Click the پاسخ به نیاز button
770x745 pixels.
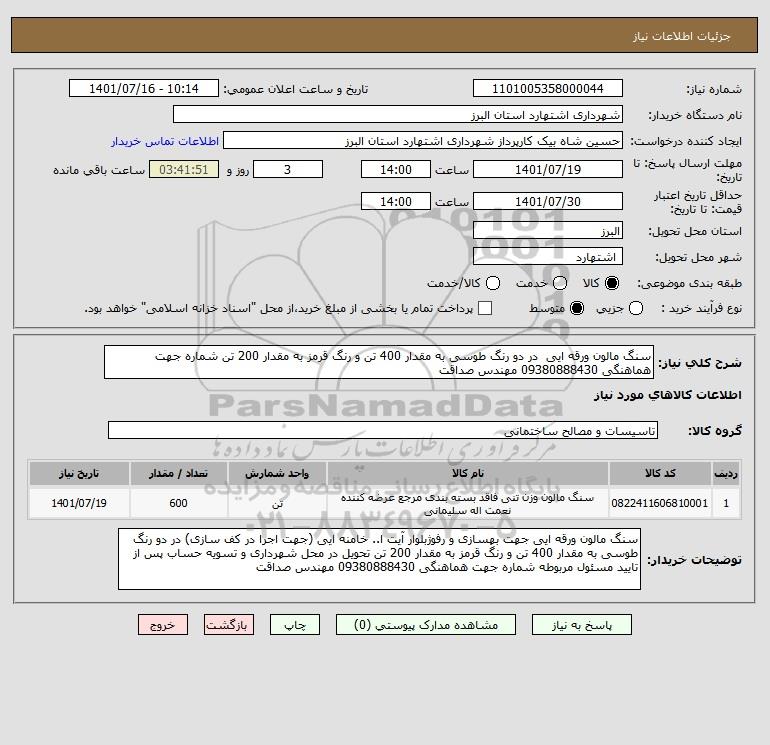coord(582,625)
